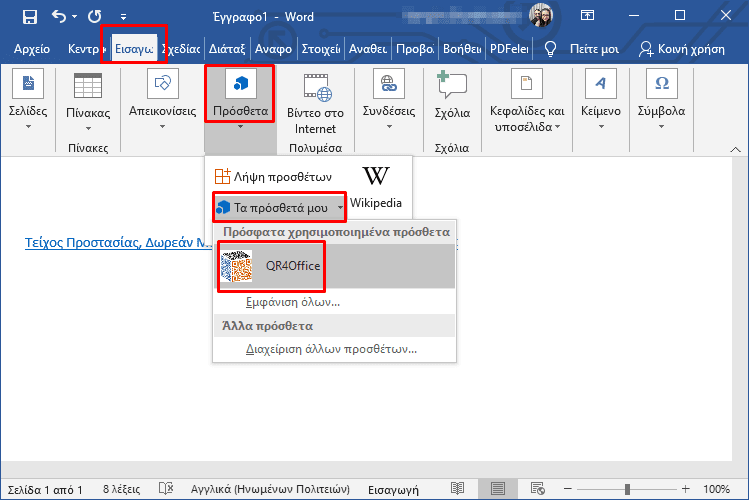Open Ribbon Display Options icon
The height and width of the screenshot is (500, 749).
(587, 16)
